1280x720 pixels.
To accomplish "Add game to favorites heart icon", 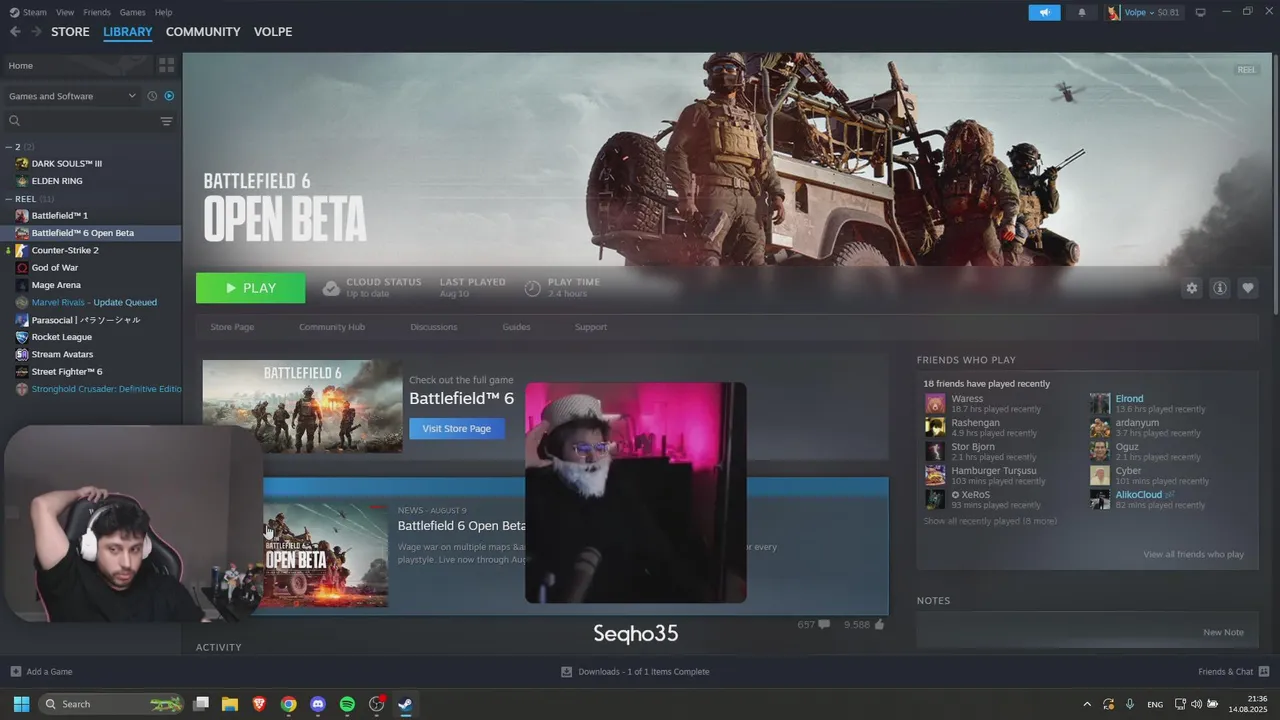I will (1248, 288).
